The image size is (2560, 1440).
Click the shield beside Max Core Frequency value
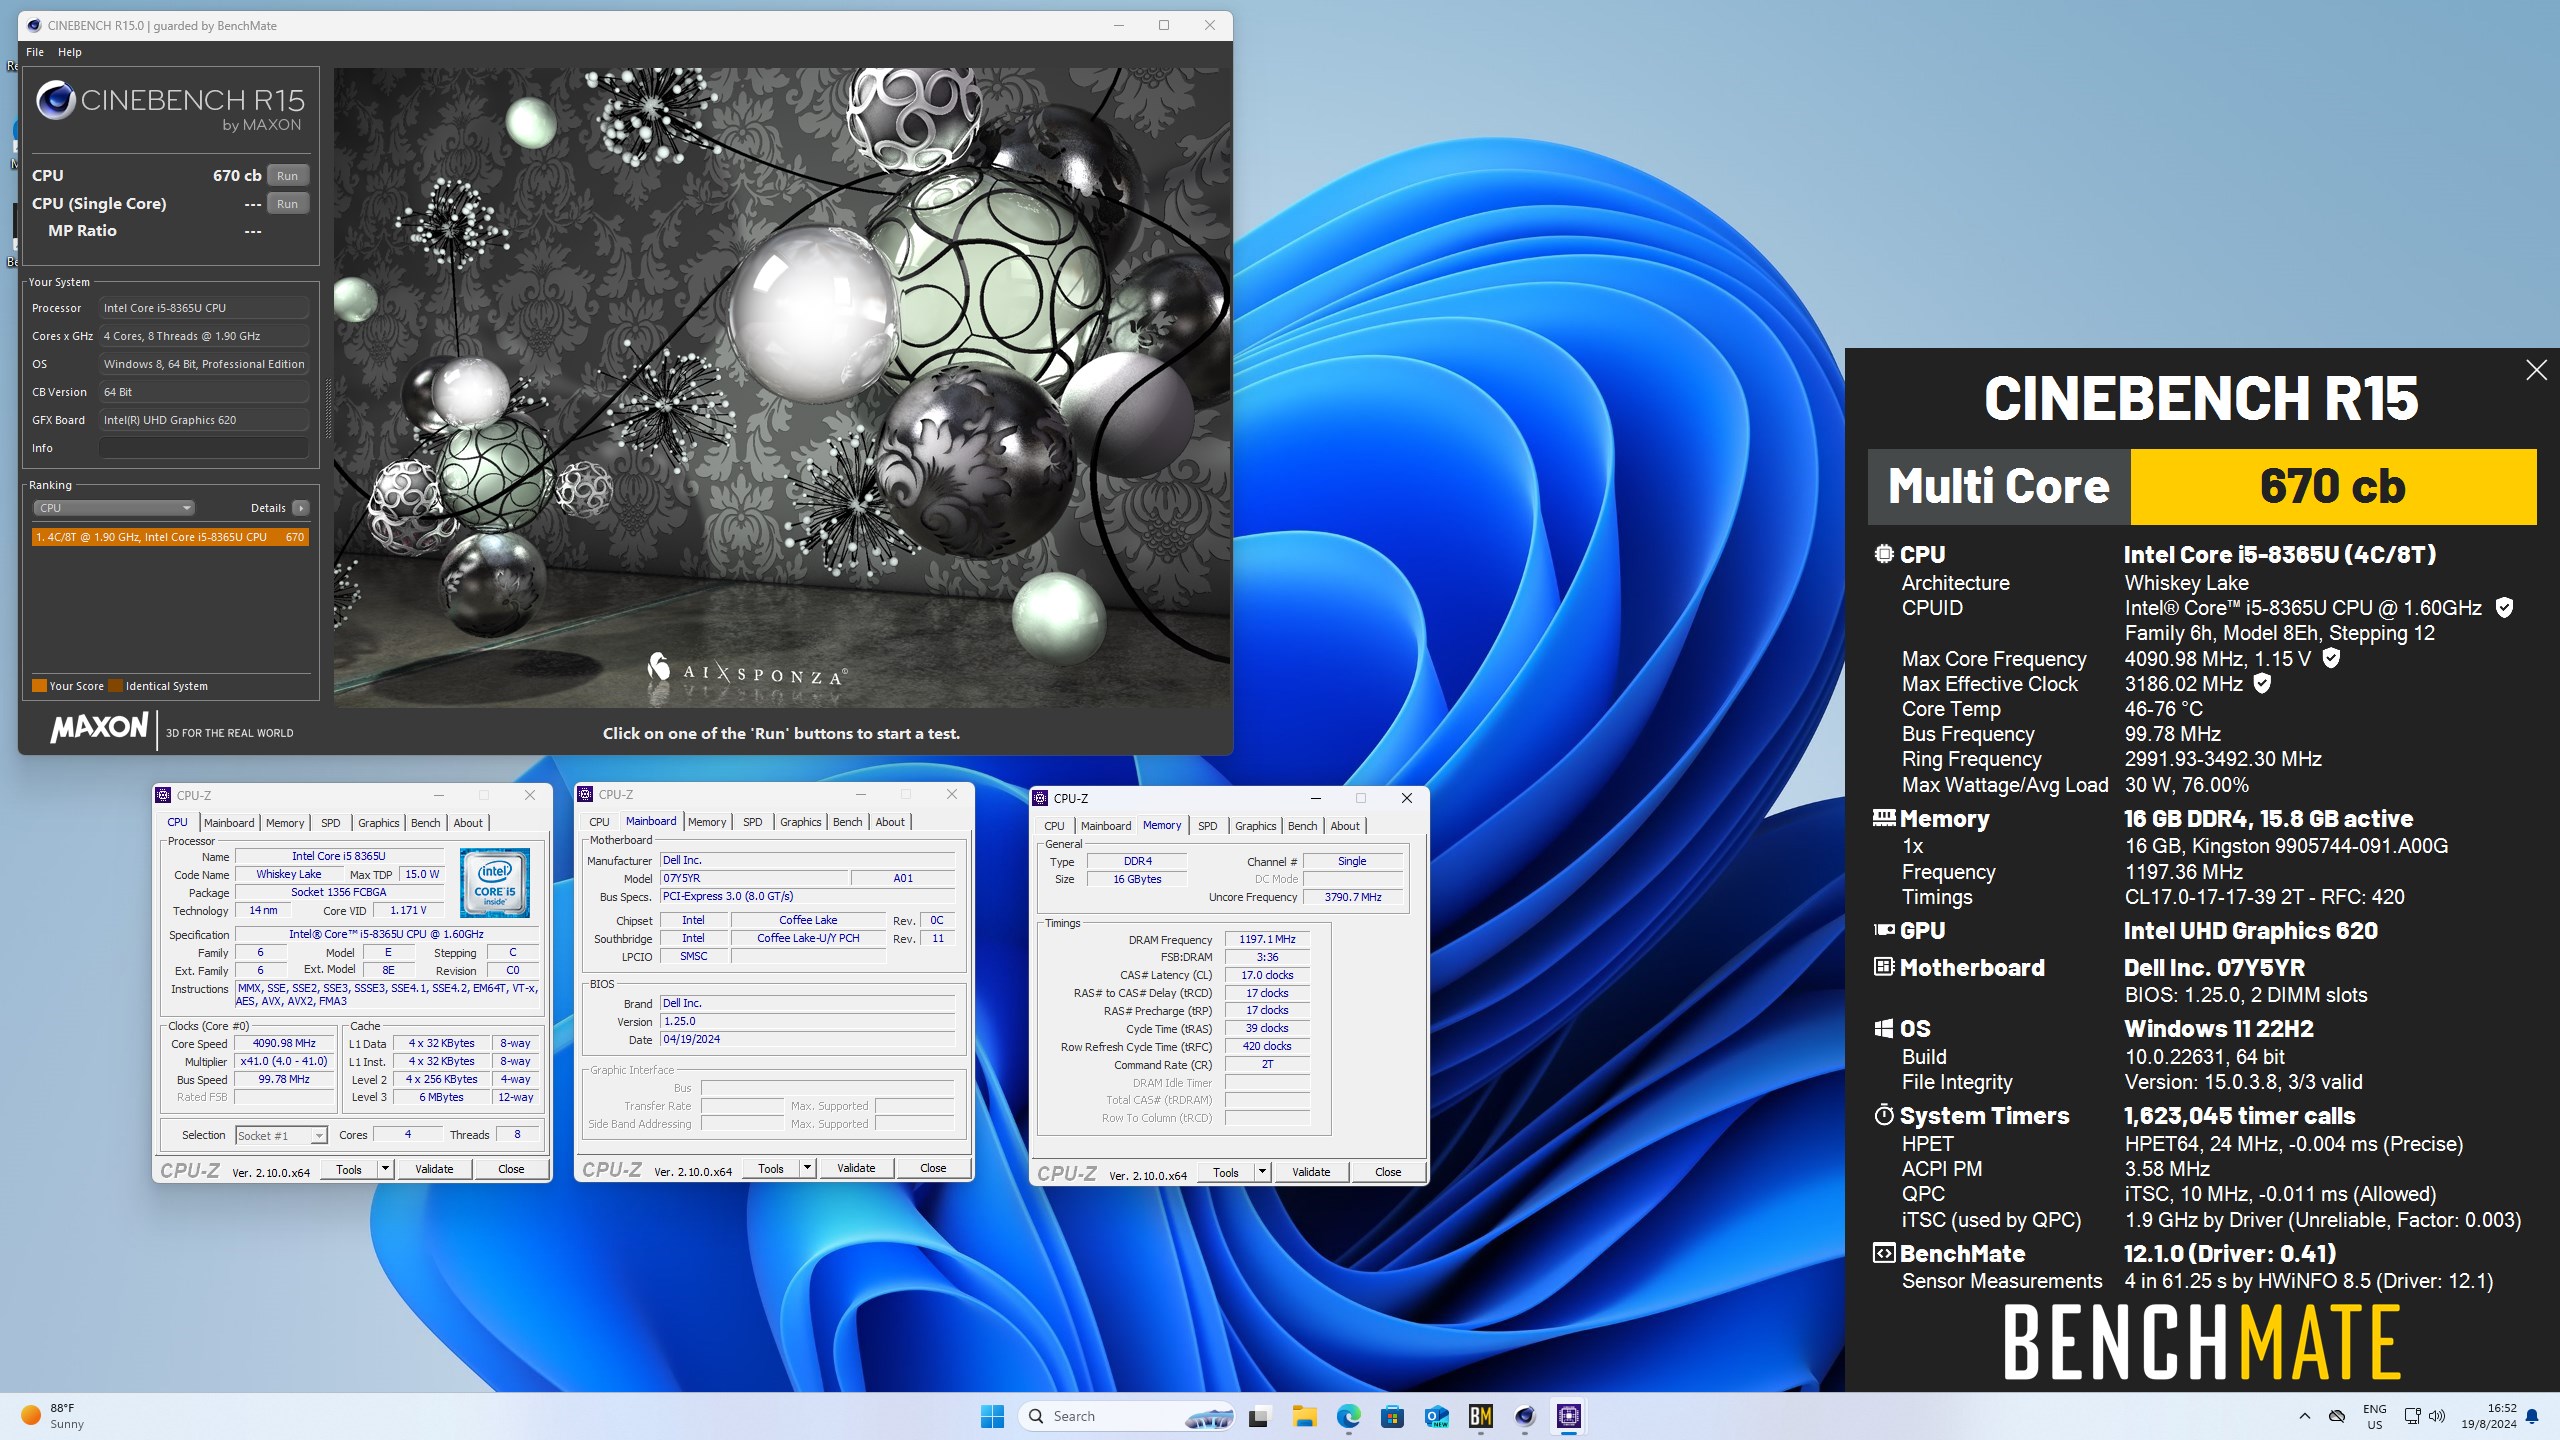click(2331, 658)
